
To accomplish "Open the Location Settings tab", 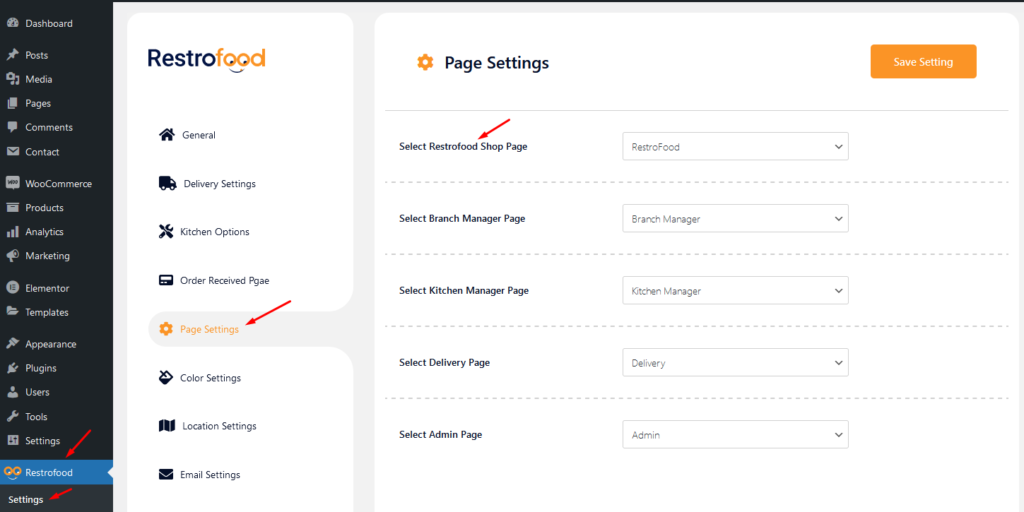I will (x=219, y=426).
